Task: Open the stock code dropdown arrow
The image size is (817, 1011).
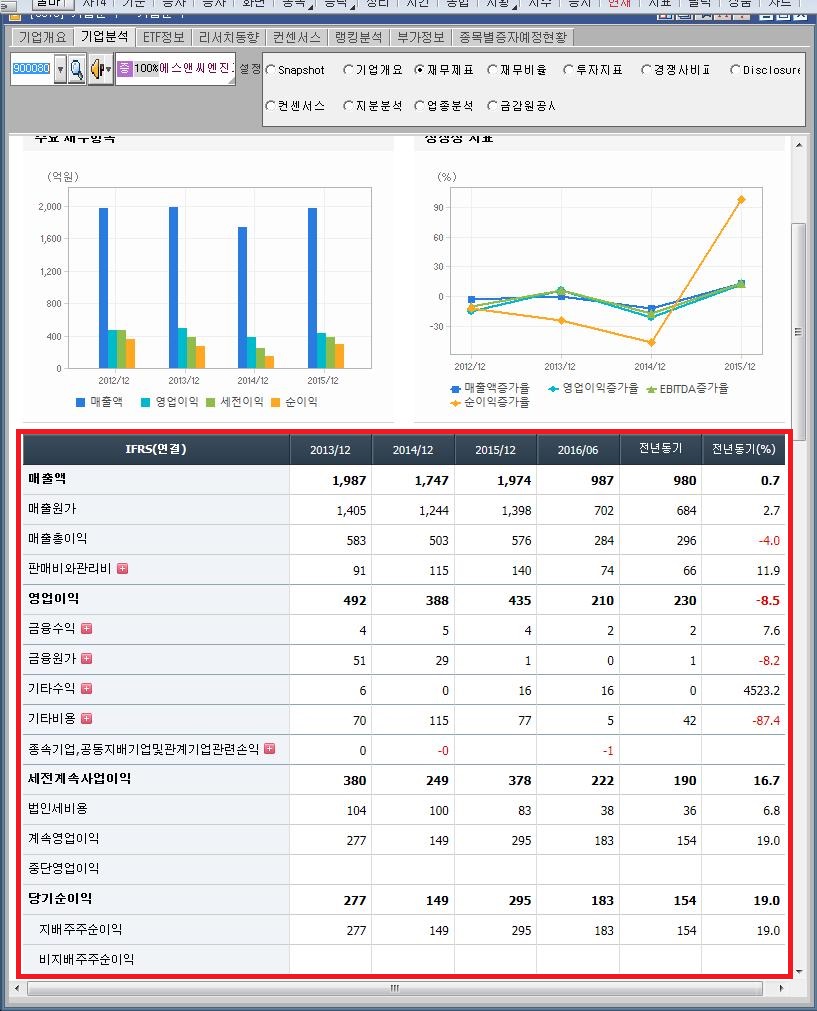Action: (59, 70)
